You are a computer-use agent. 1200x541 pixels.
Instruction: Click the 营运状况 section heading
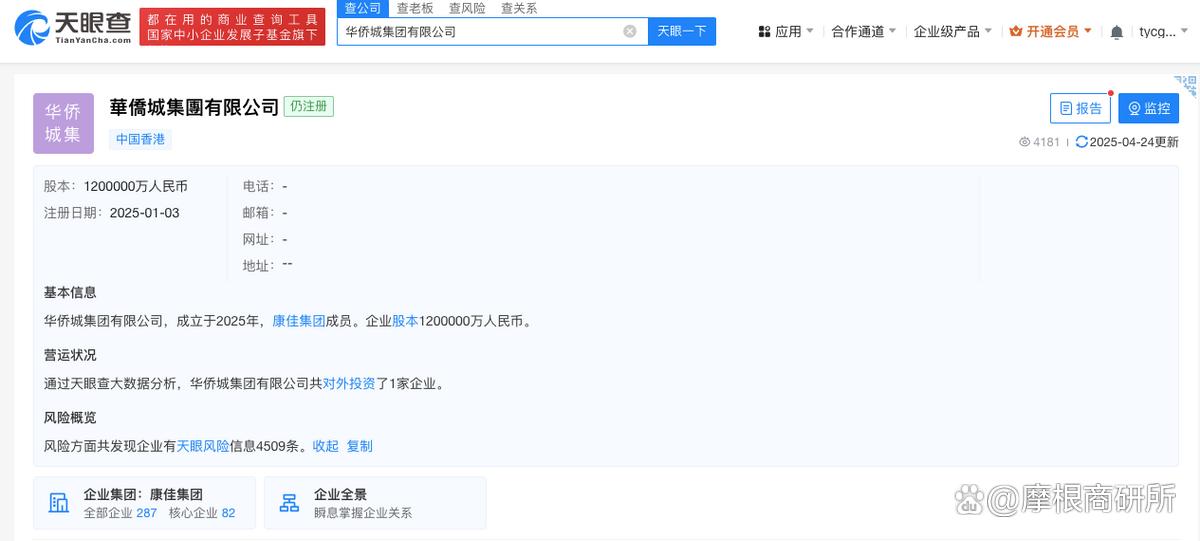pyautogui.click(x=70, y=355)
